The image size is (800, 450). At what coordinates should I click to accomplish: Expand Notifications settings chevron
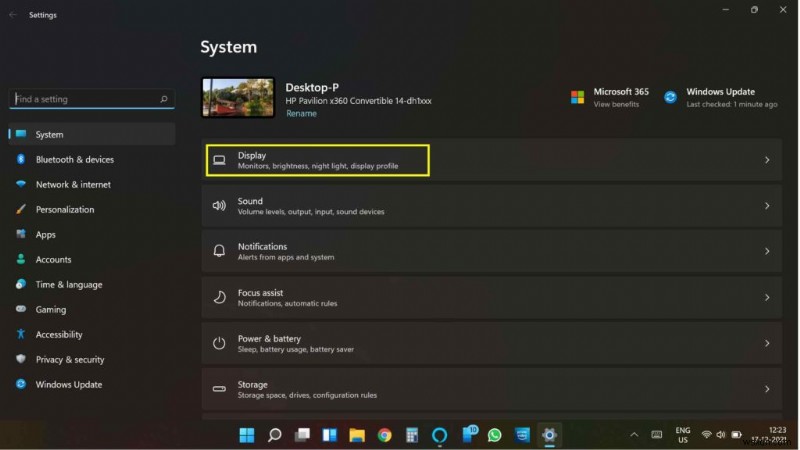(x=767, y=251)
